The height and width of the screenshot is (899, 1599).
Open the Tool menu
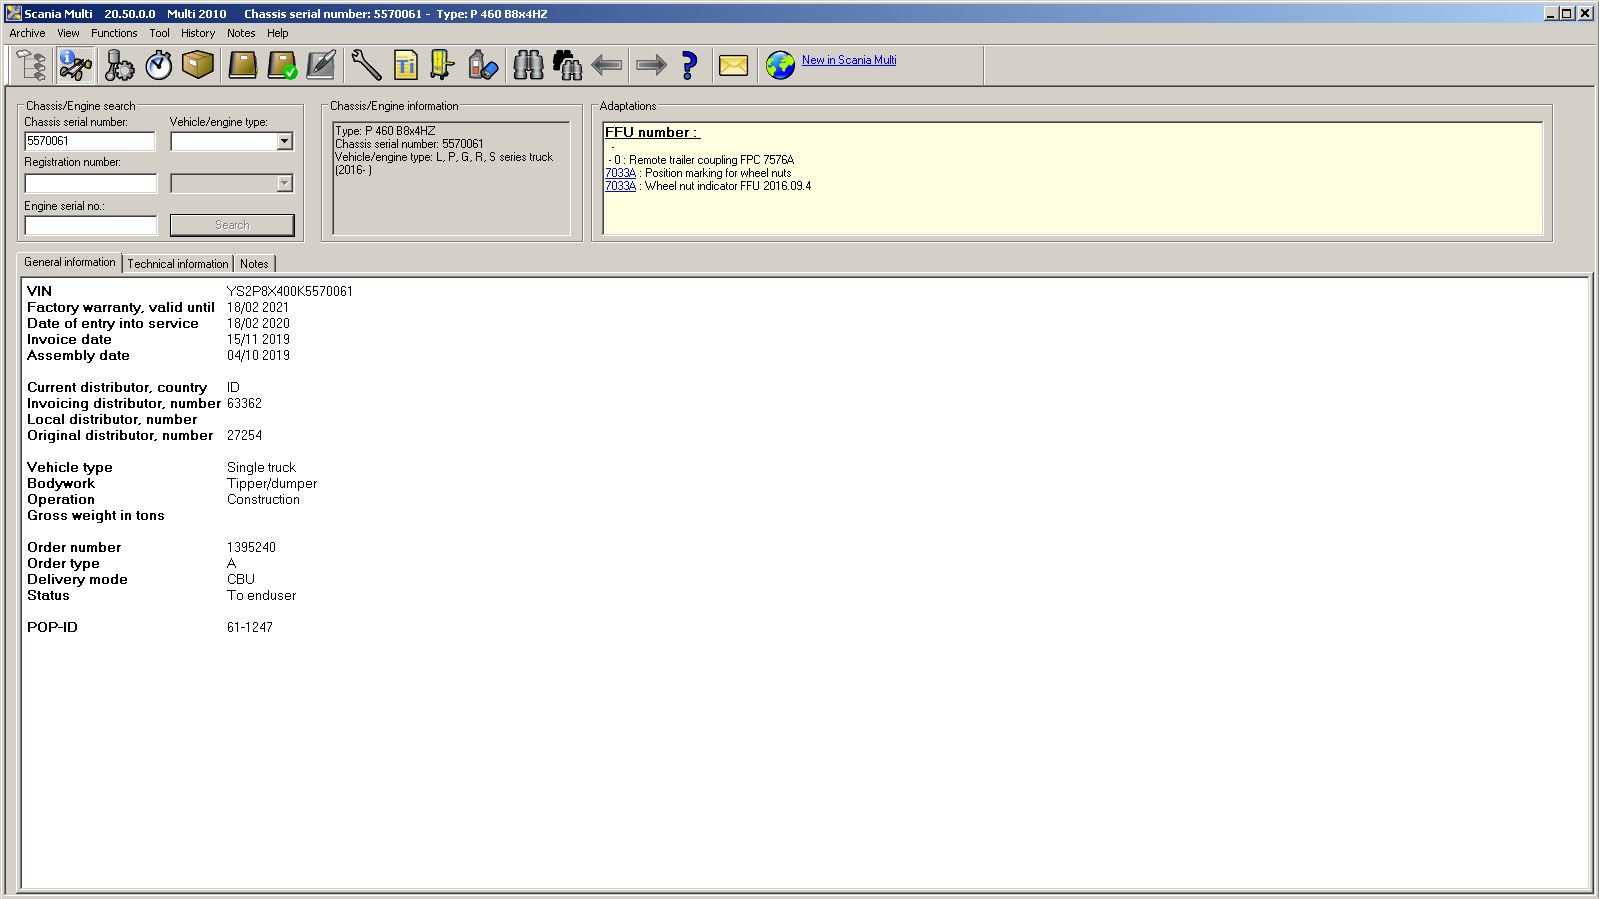[159, 33]
